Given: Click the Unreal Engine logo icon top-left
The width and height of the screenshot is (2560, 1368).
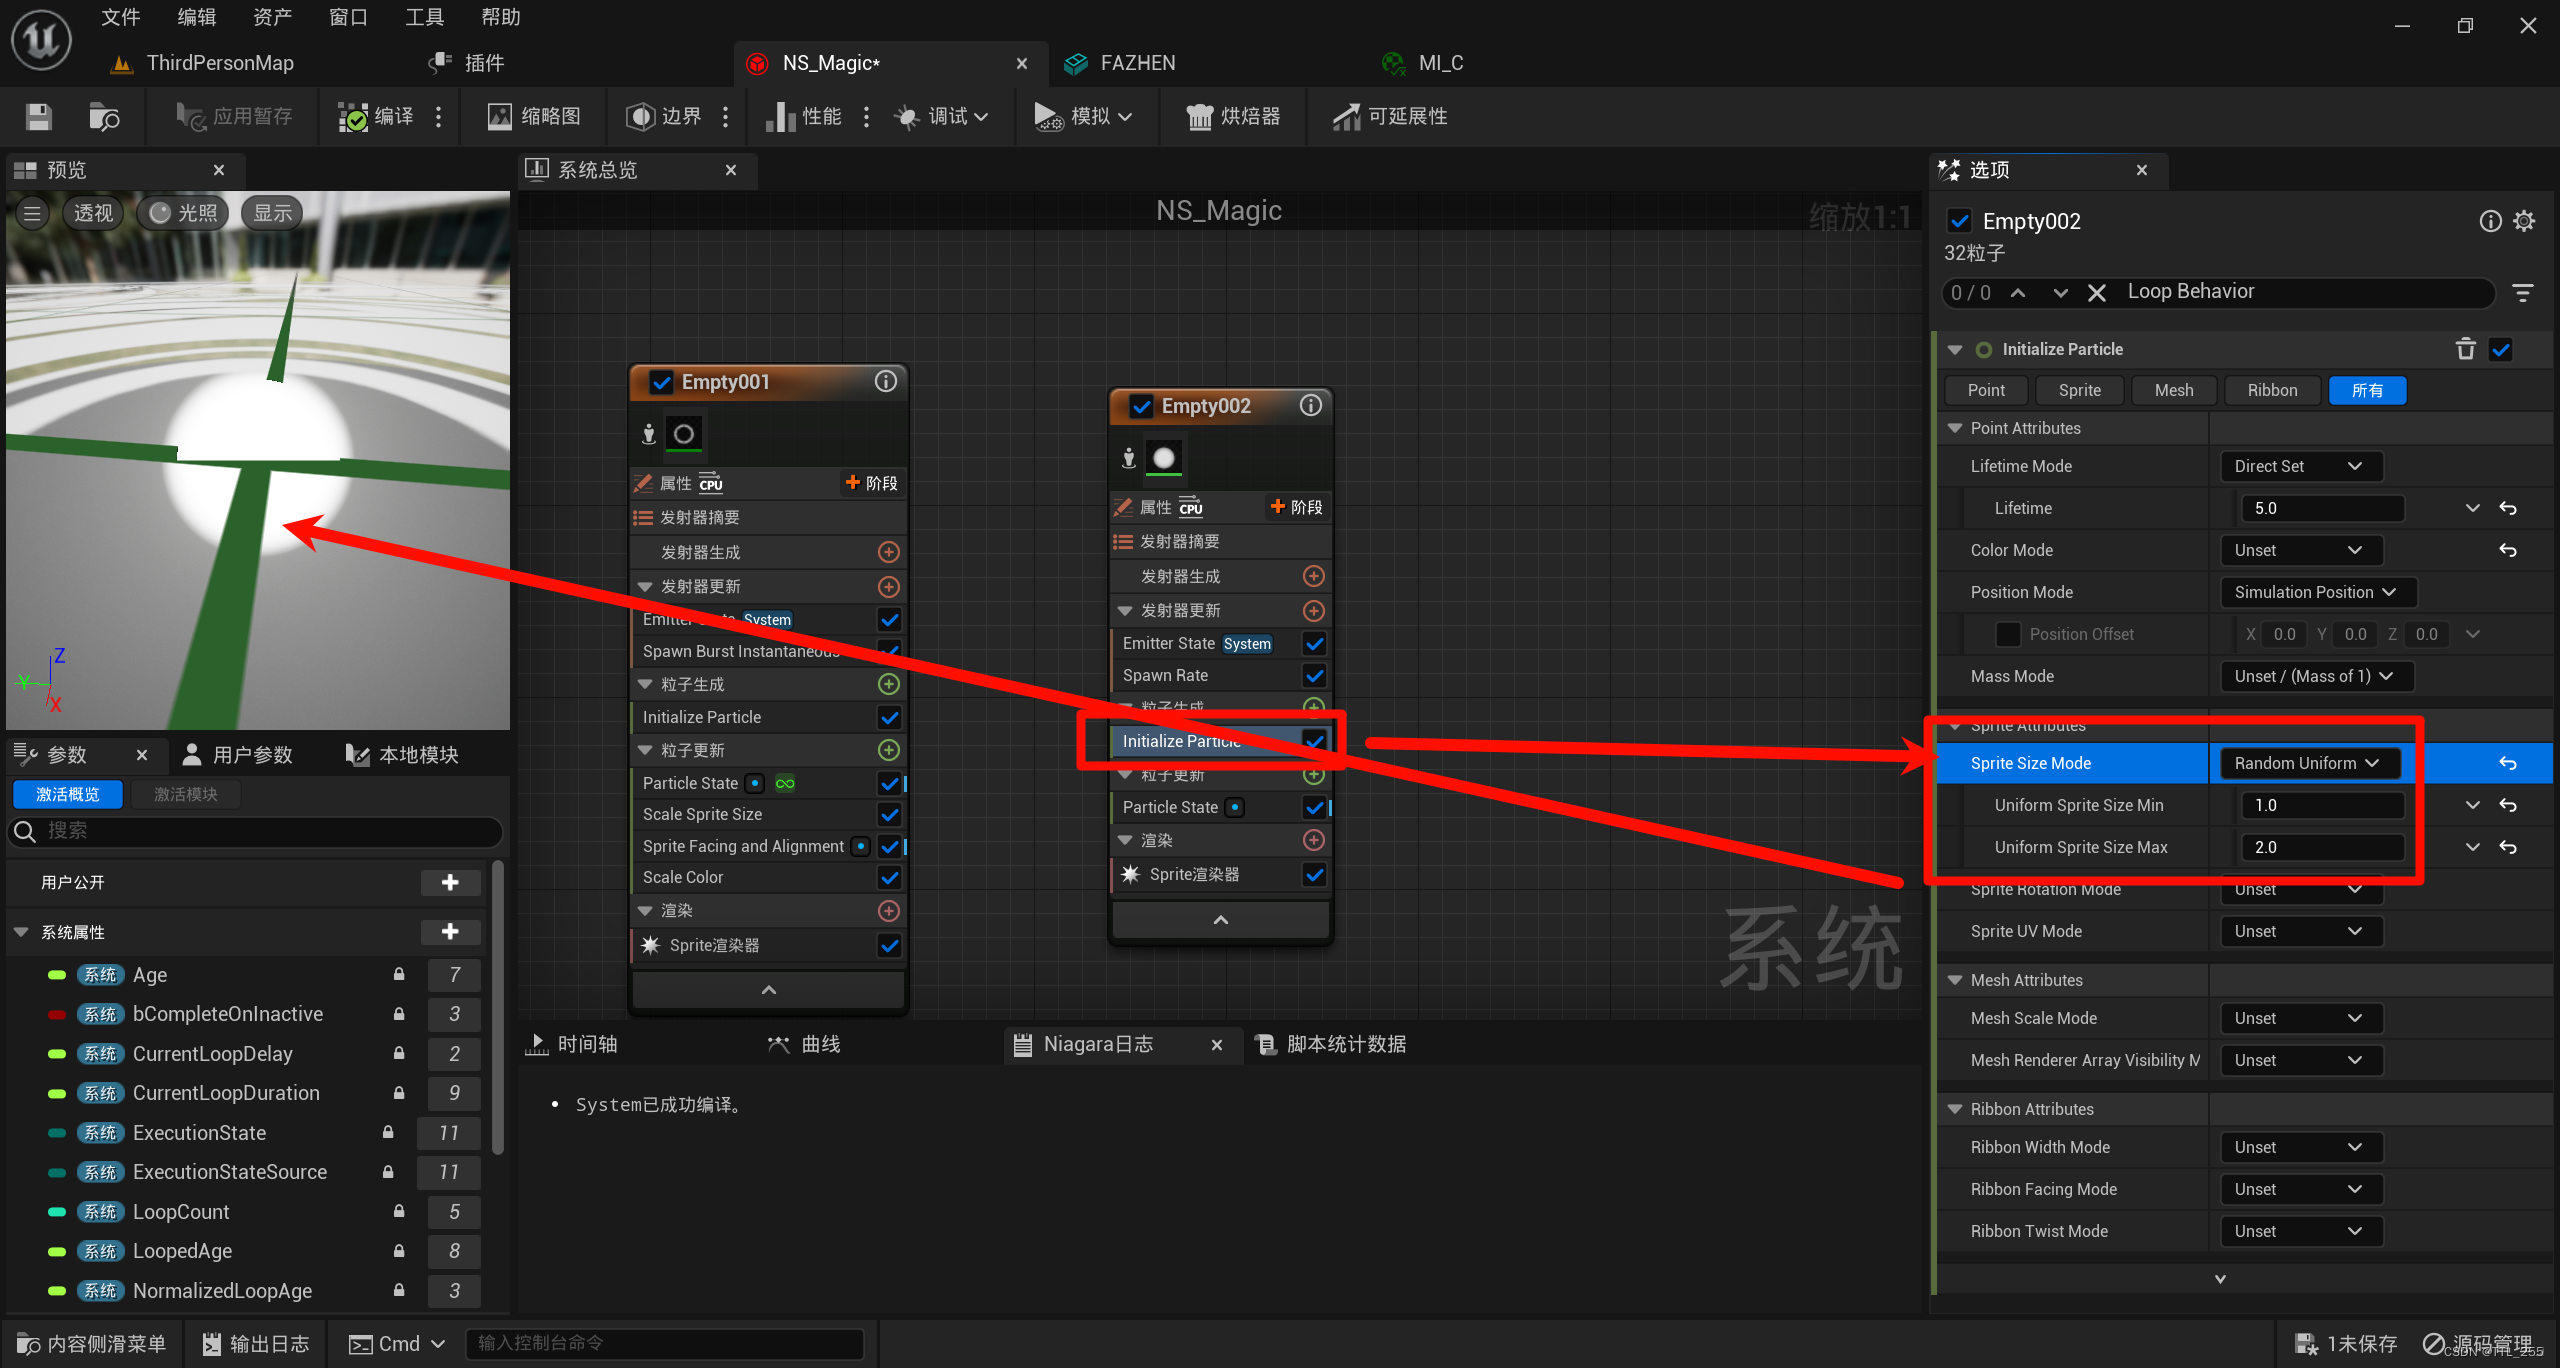Looking at the screenshot, I should pos(39,37).
